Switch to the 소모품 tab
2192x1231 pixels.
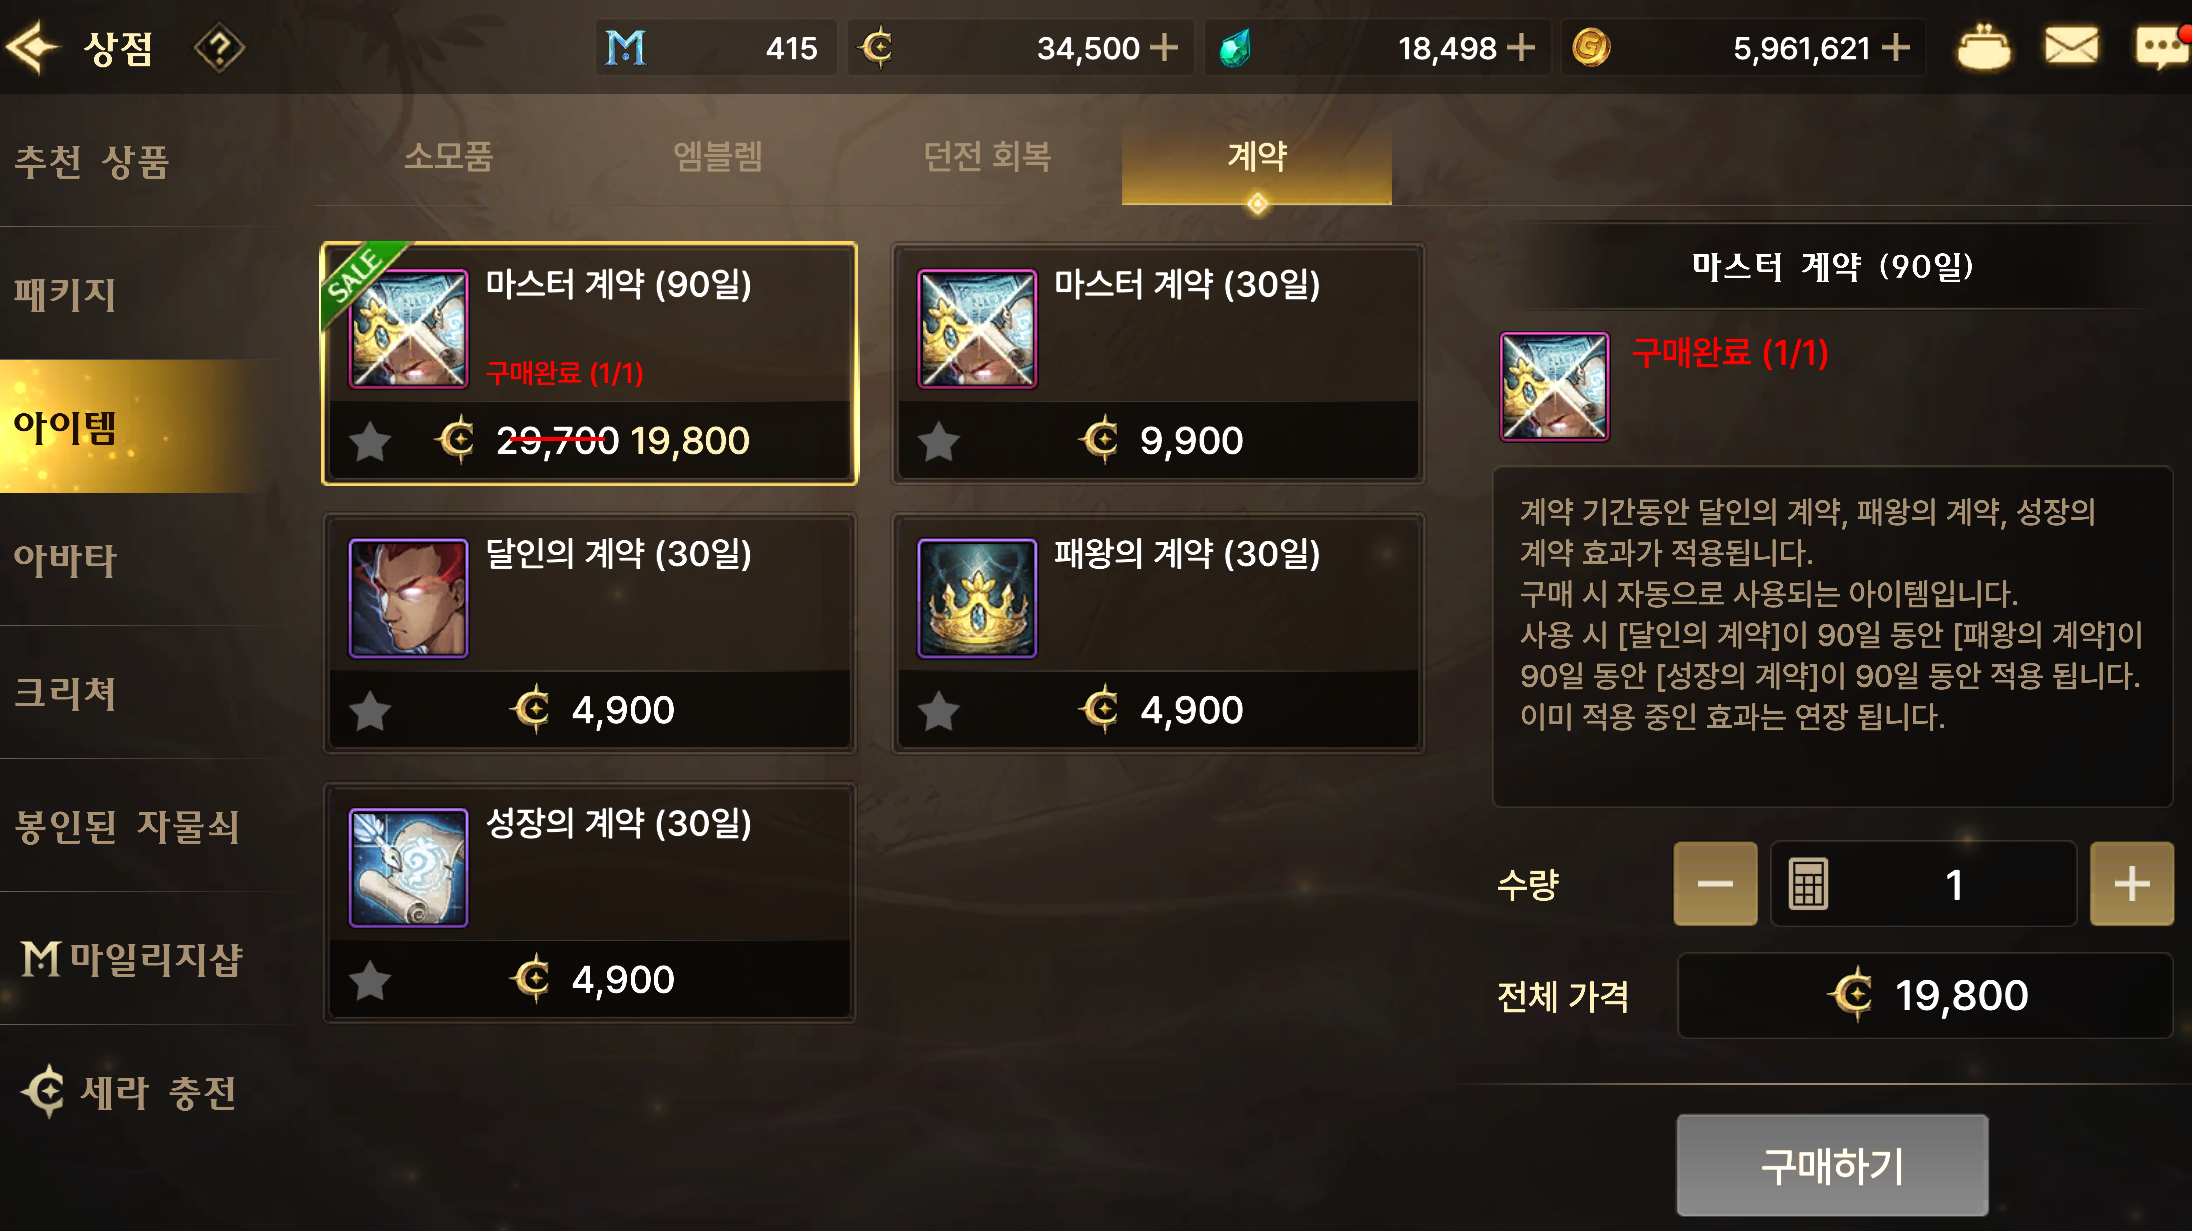[x=448, y=156]
